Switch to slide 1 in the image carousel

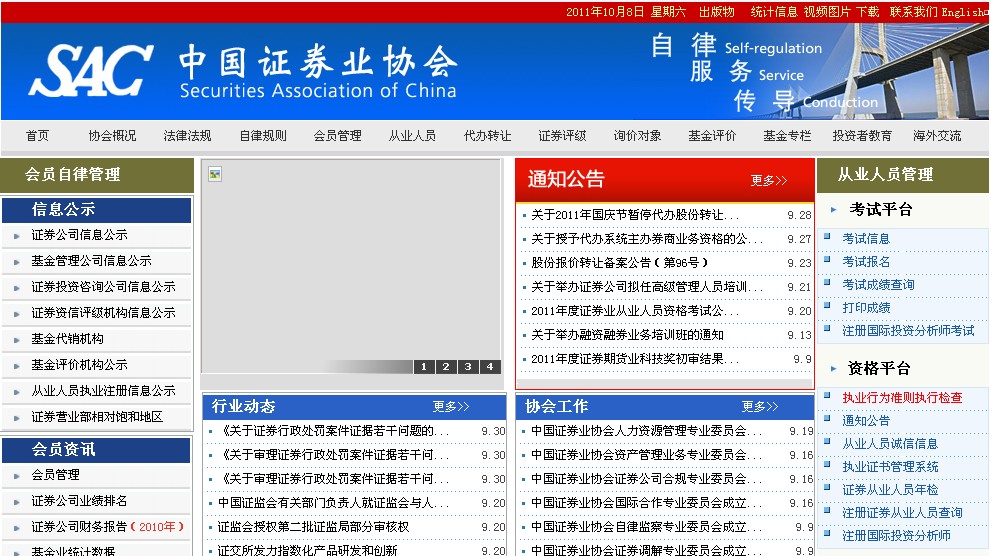coord(424,367)
